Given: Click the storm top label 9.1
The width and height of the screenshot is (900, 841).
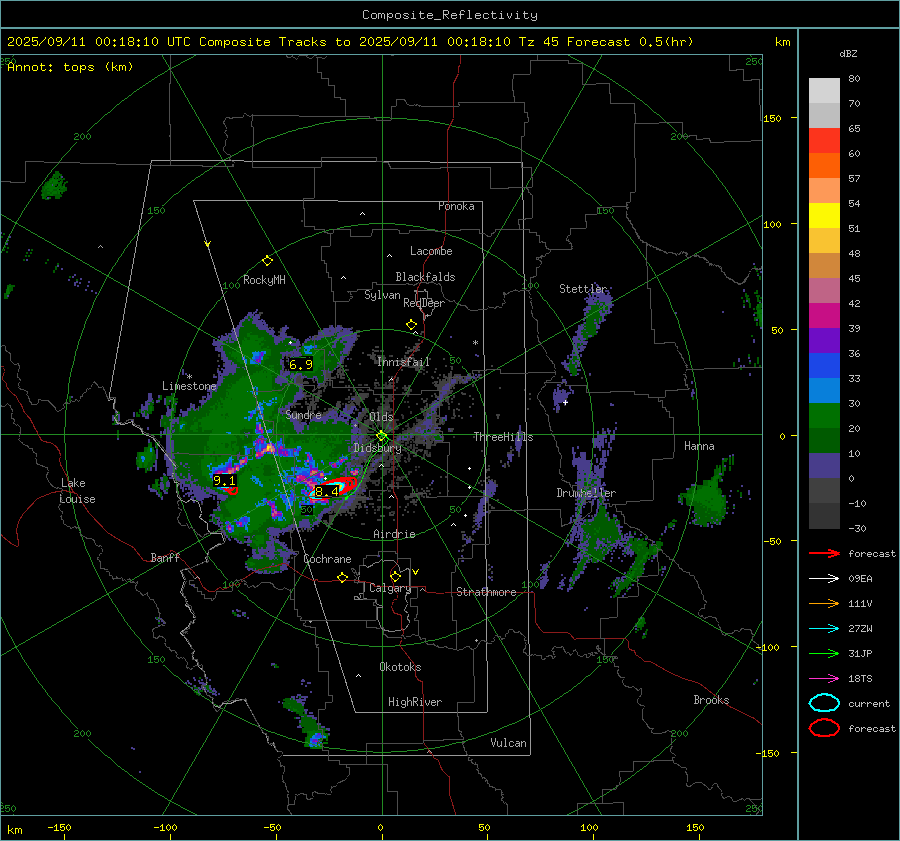Looking at the screenshot, I should click(x=224, y=480).
